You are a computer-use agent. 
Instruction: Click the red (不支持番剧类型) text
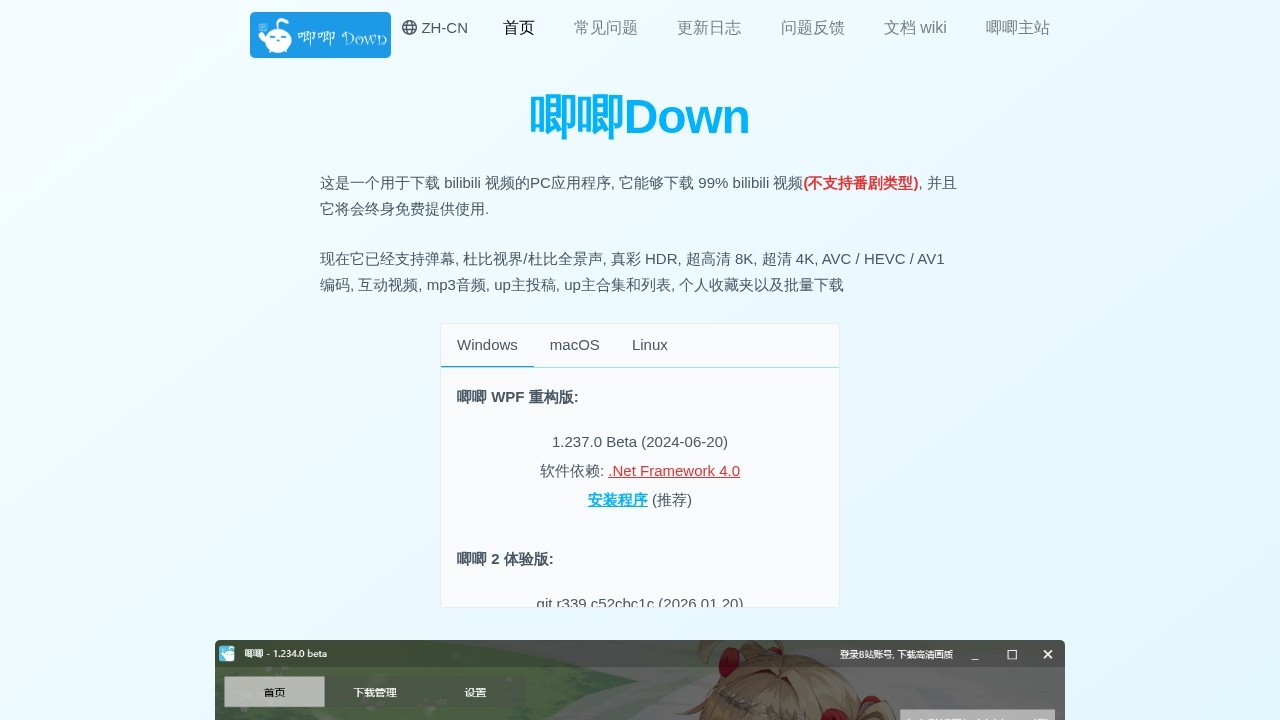click(x=861, y=183)
